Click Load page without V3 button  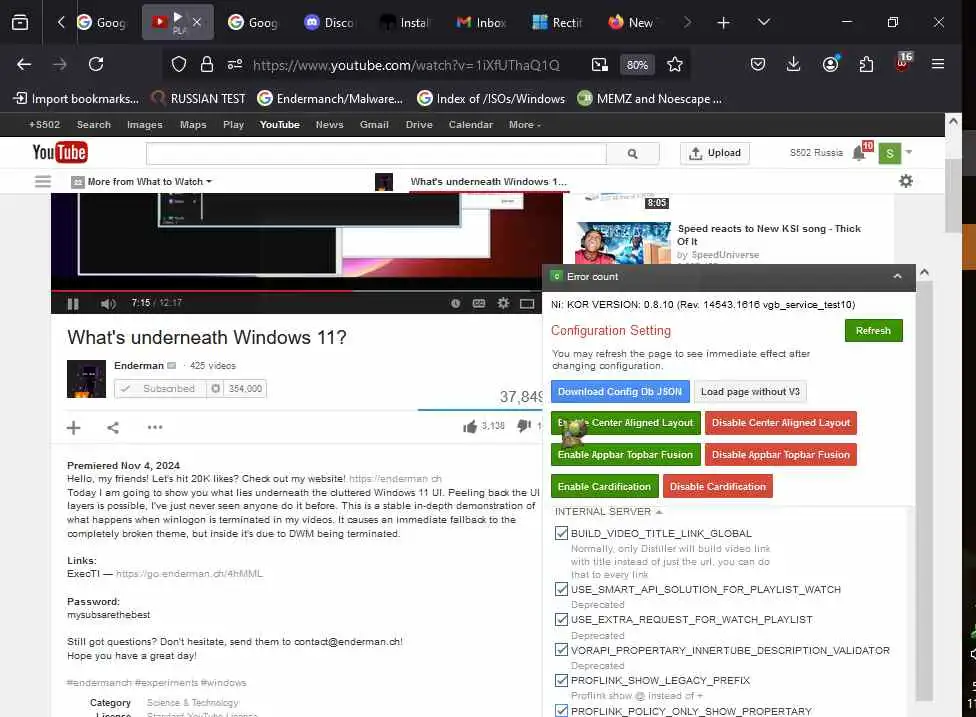[750, 391]
